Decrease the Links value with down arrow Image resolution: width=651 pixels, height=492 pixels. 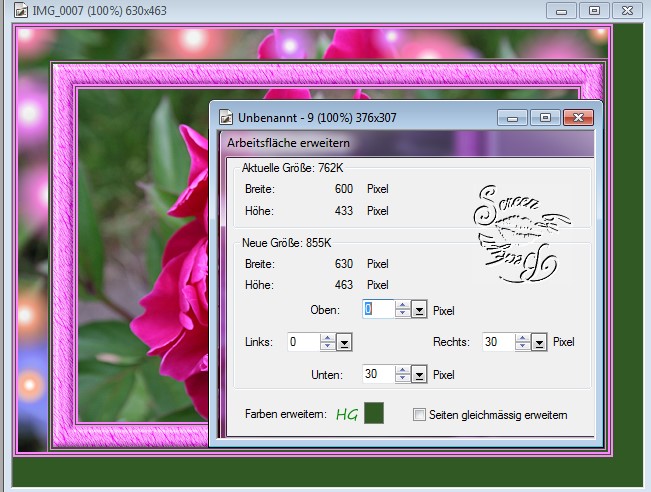pos(328,347)
